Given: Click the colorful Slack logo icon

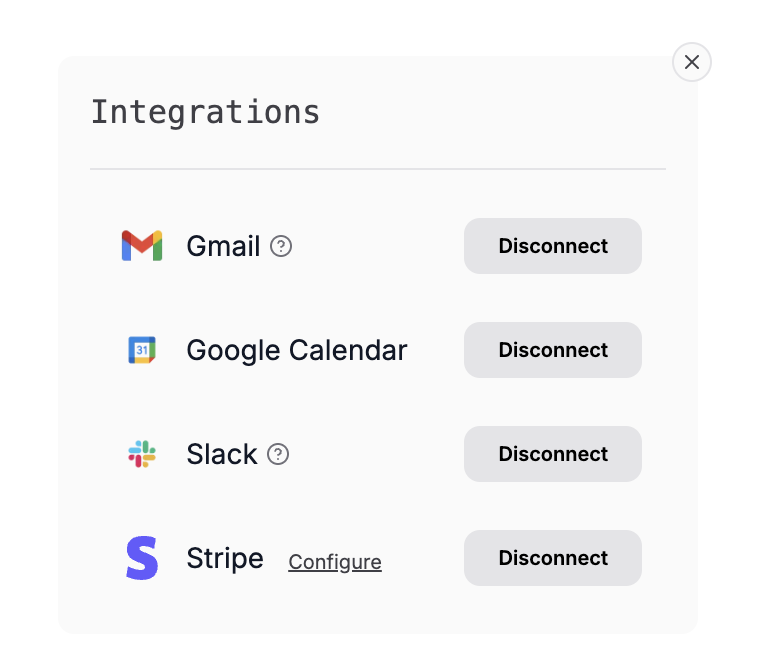Looking at the screenshot, I should click(142, 454).
